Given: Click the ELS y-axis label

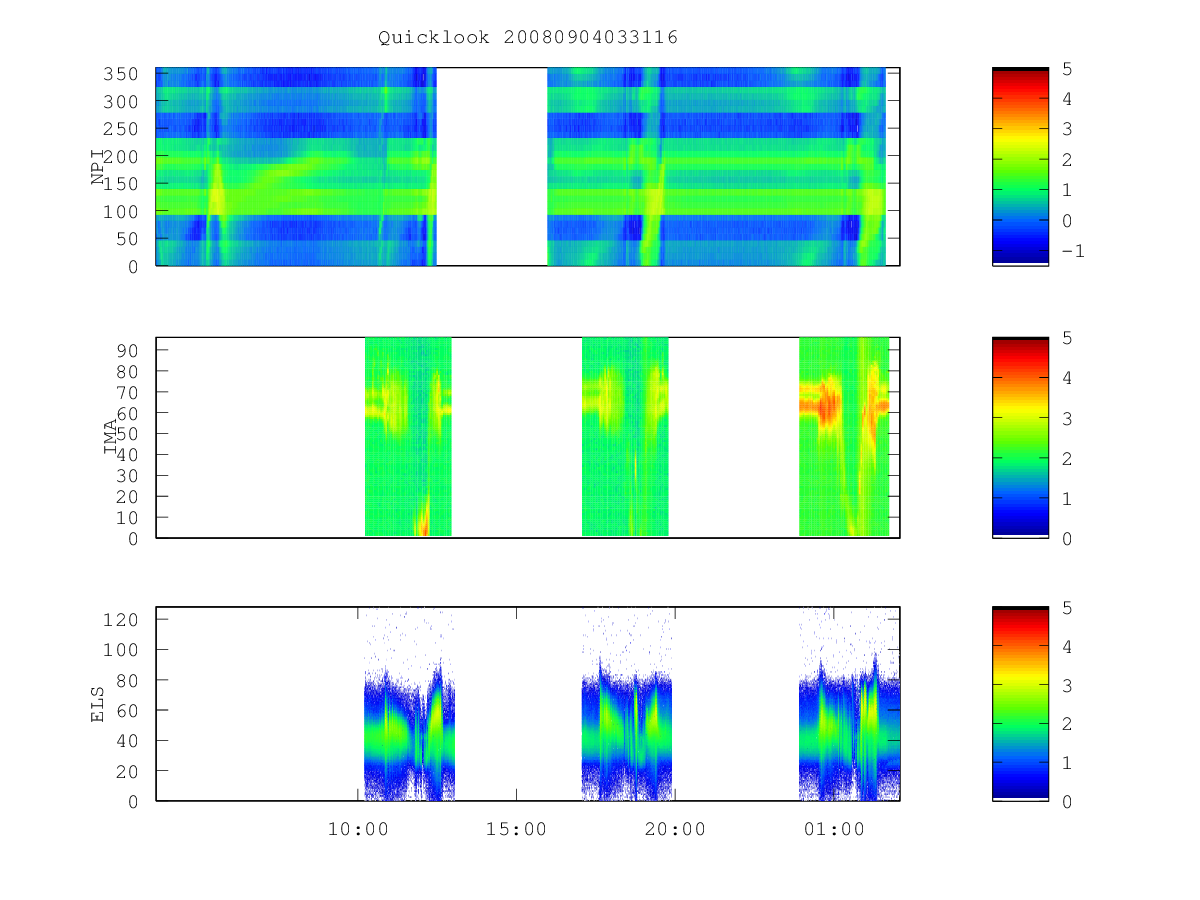Looking at the screenshot, I should pos(99,704).
